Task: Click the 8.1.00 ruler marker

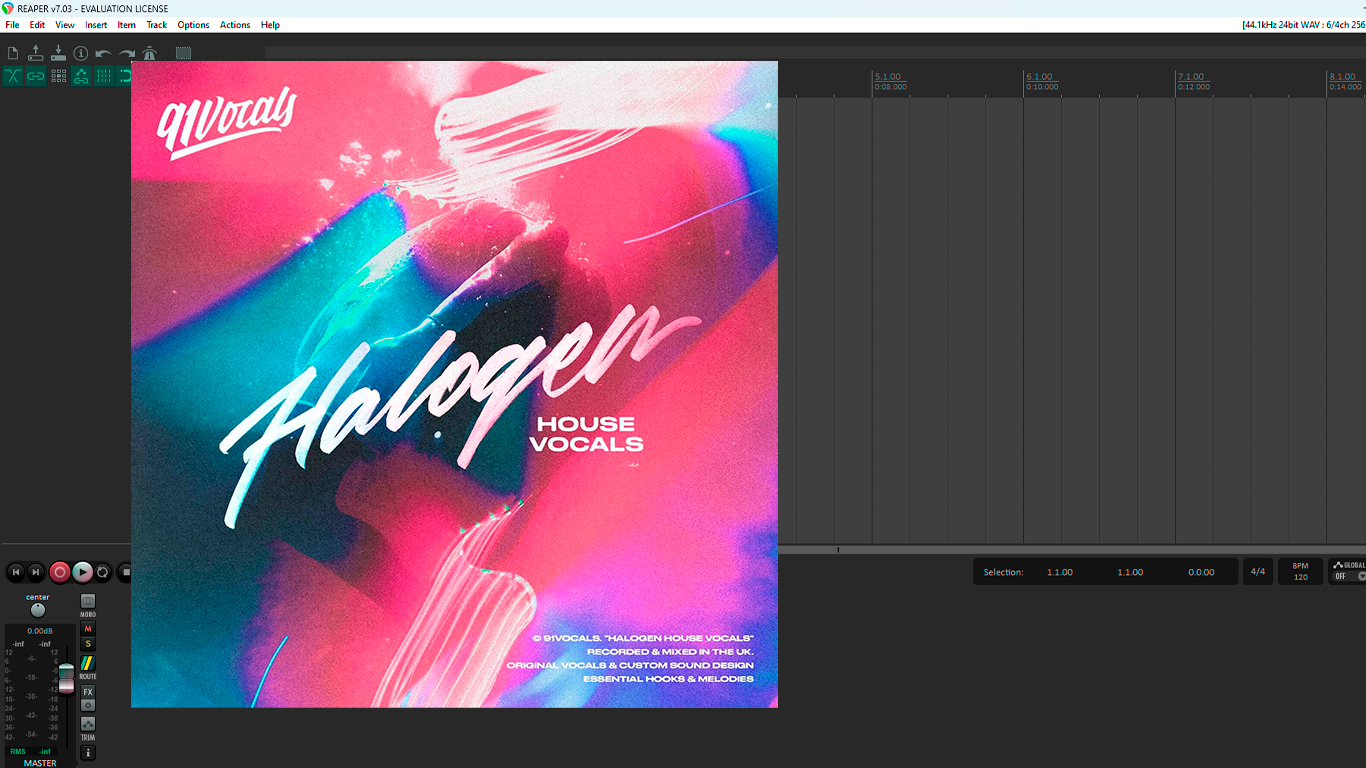Action: point(1343,77)
